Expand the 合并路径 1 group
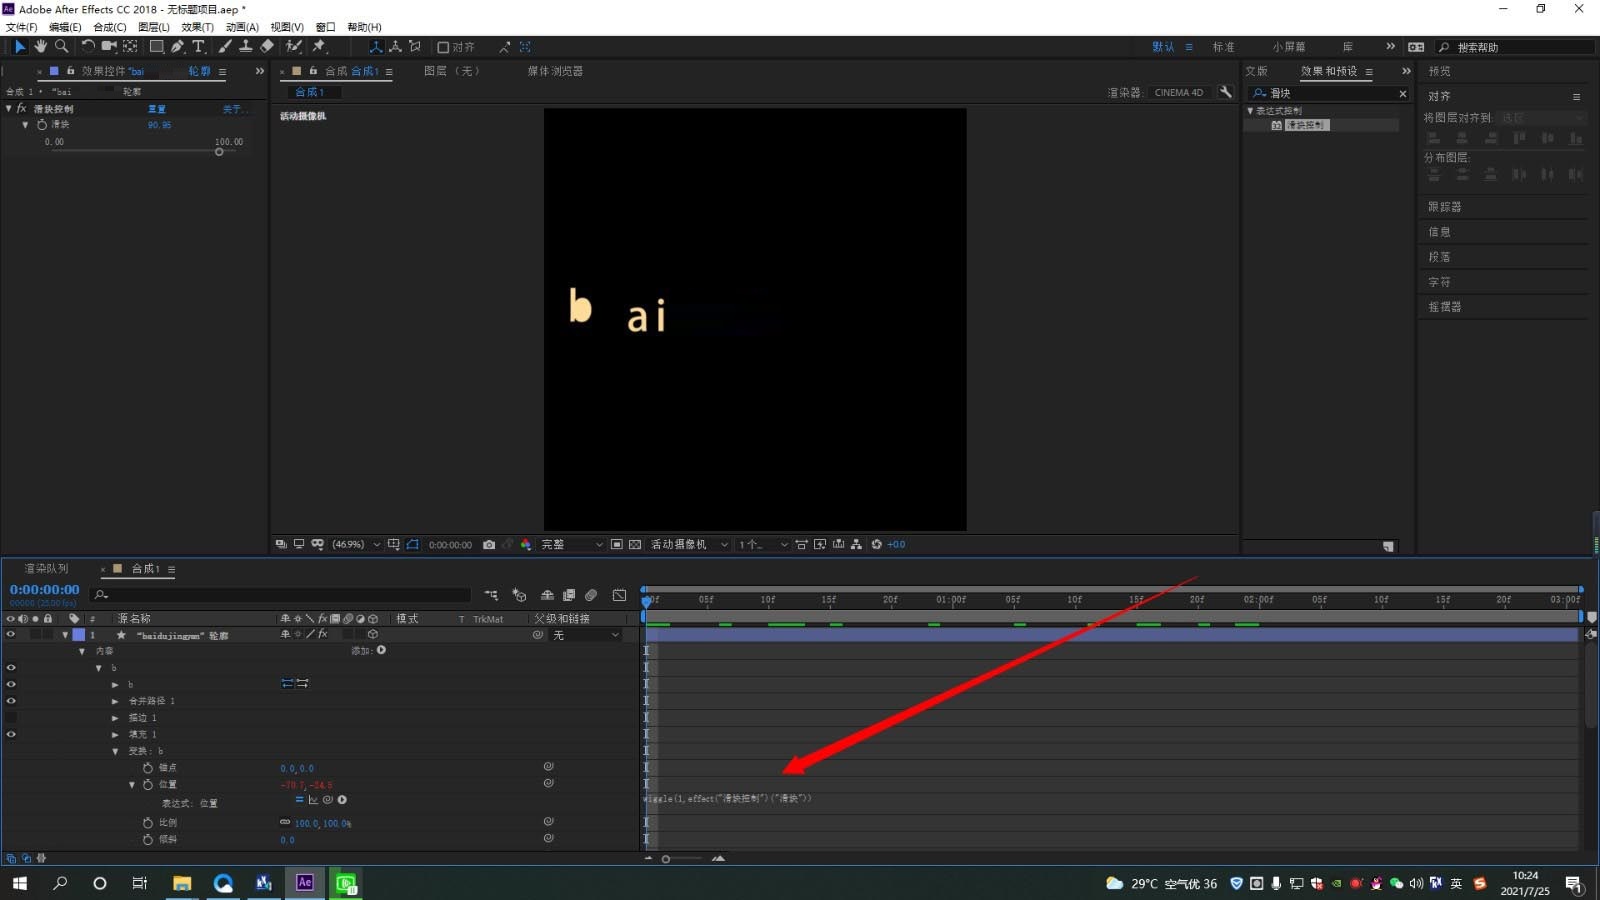This screenshot has height=900, width=1600. pyautogui.click(x=115, y=702)
